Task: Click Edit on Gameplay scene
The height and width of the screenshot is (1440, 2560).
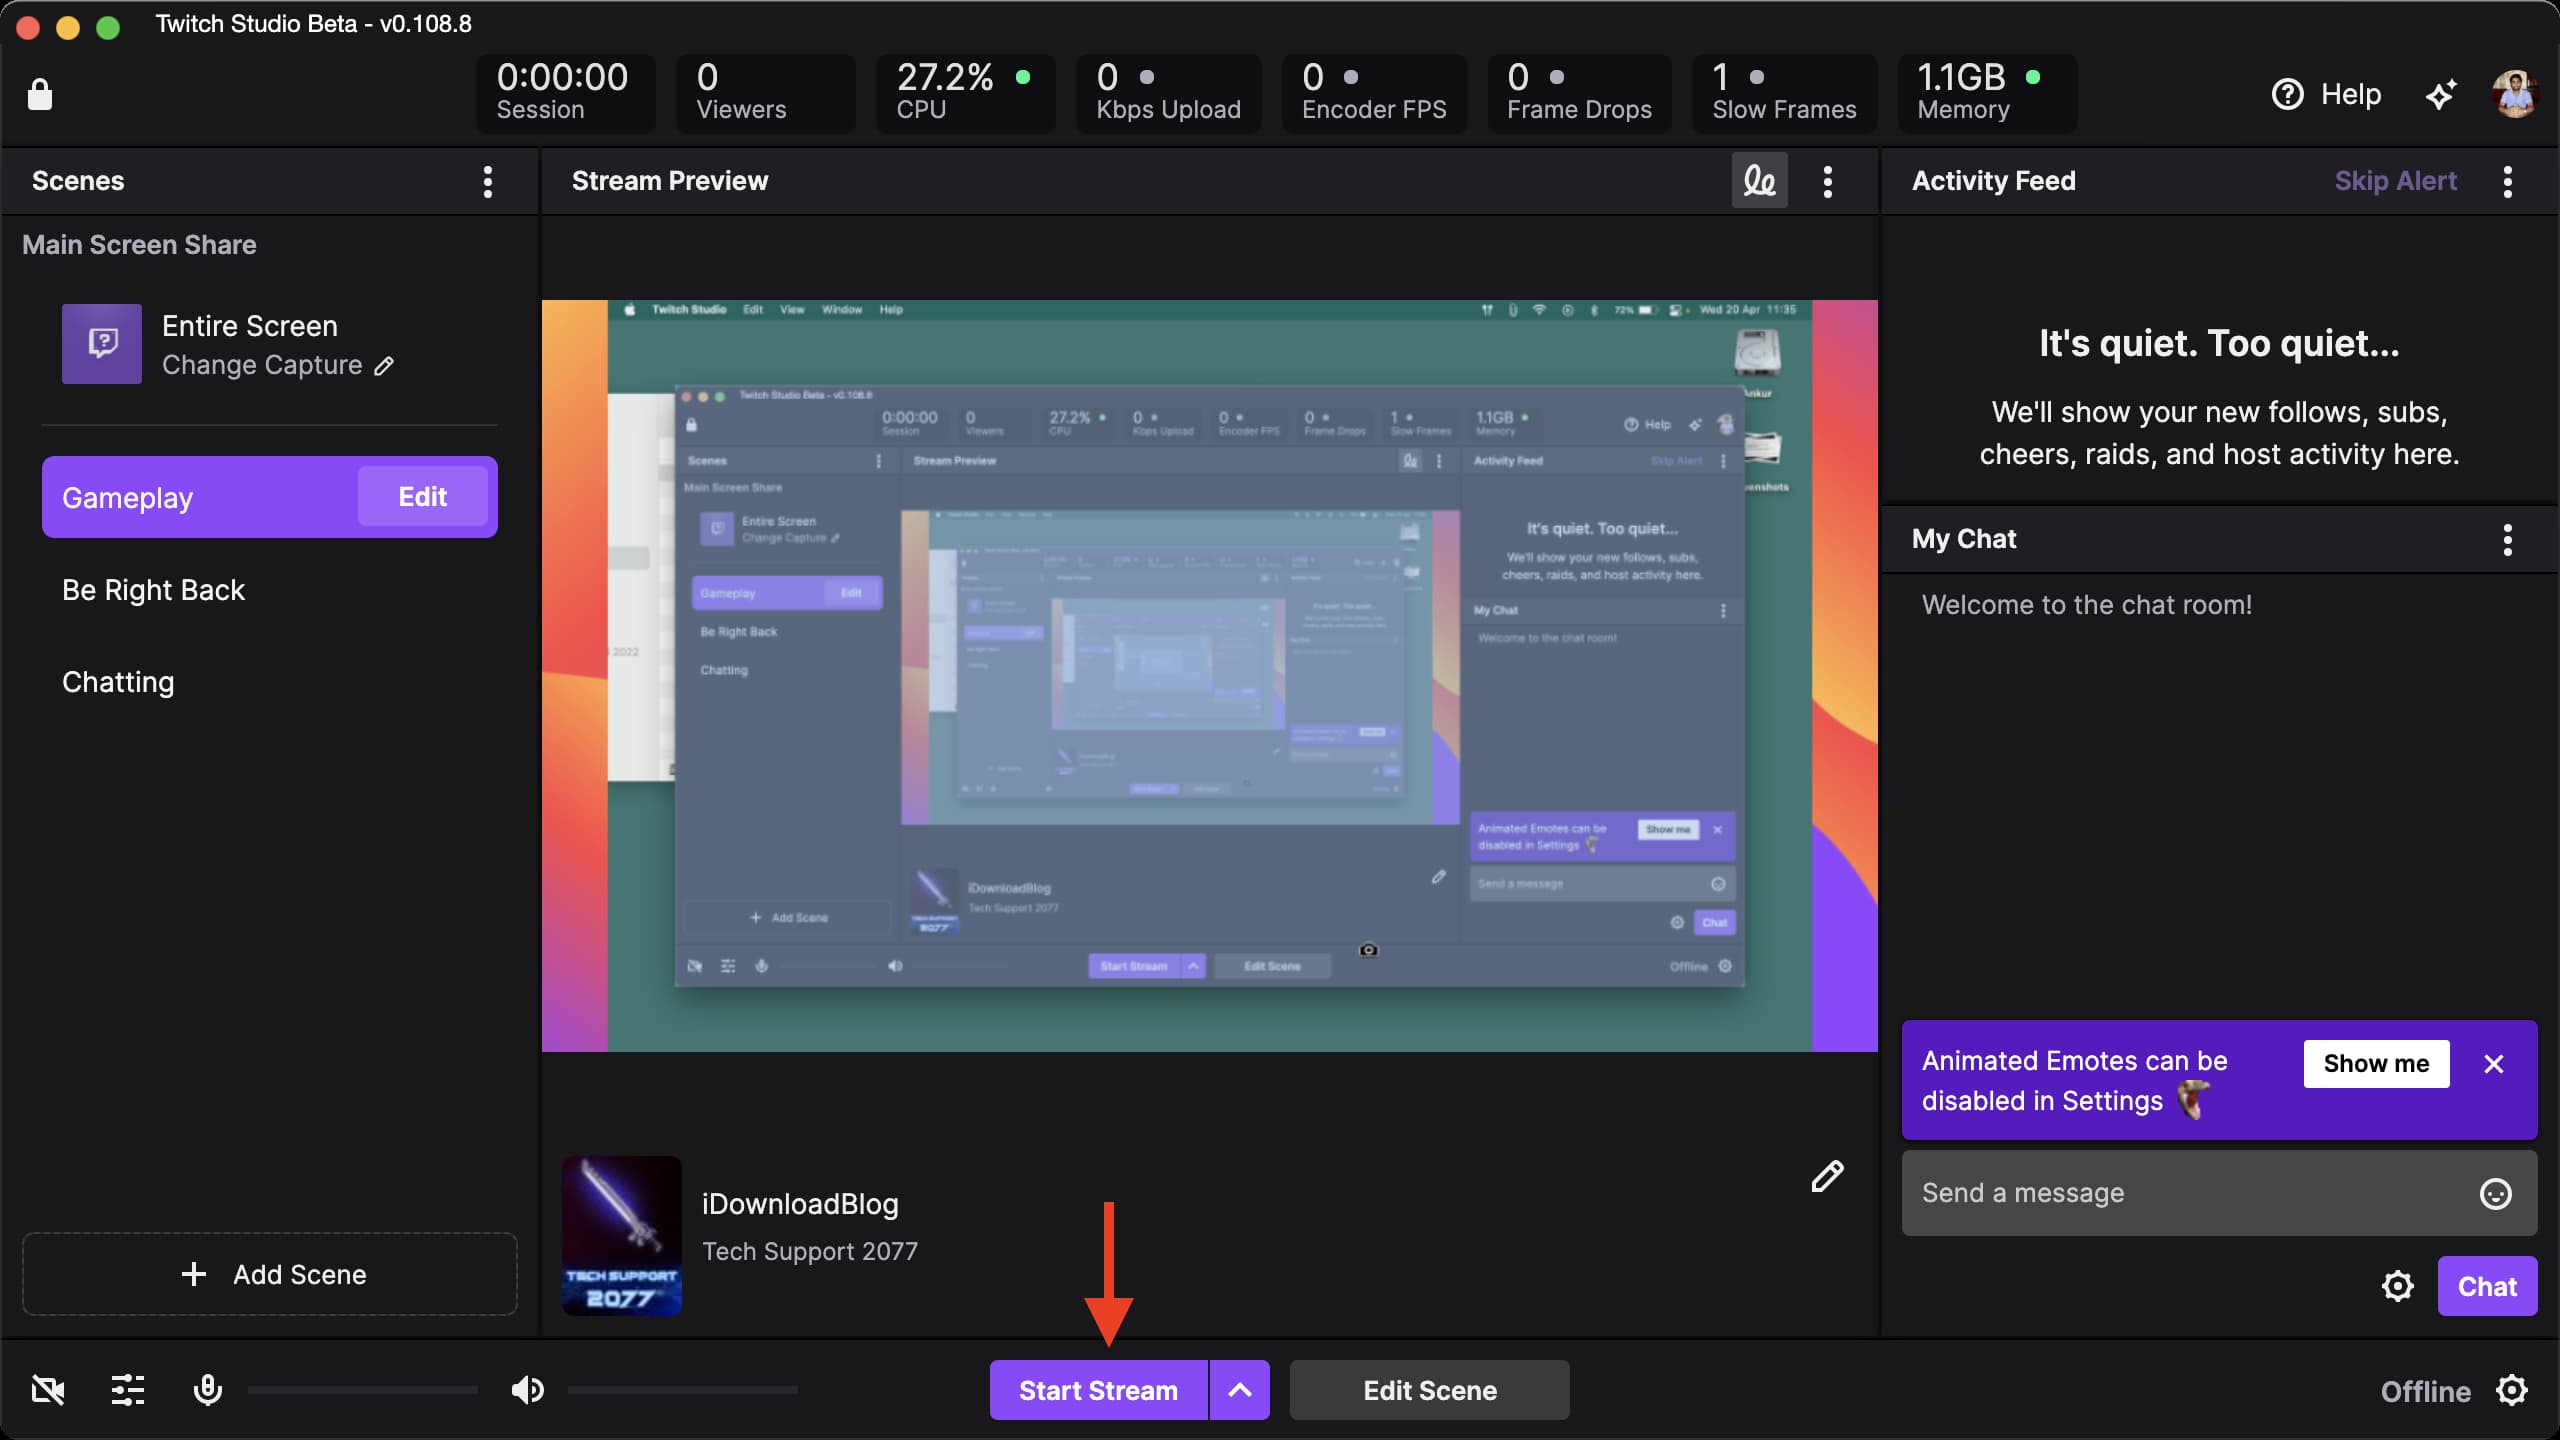Action: click(x=423, y=497)
